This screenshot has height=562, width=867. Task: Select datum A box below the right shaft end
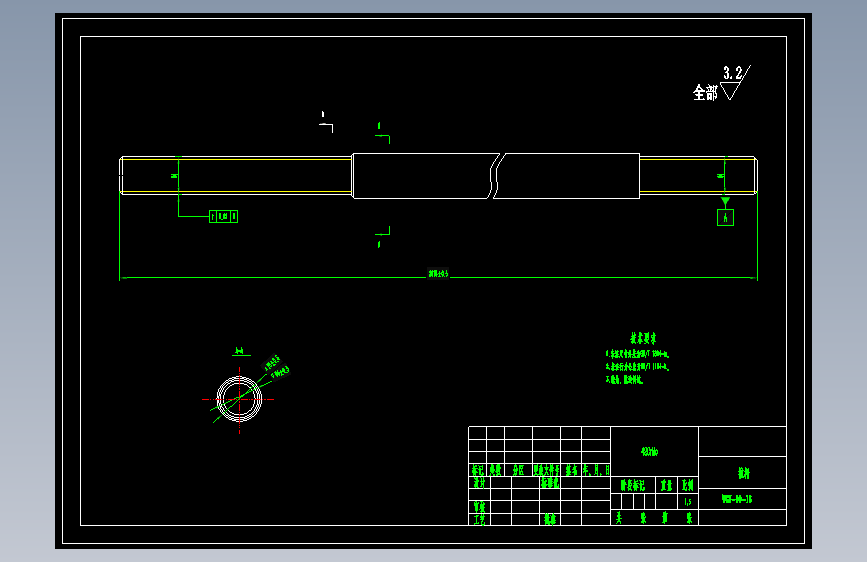pyautogui.click(x=725, y=217)
